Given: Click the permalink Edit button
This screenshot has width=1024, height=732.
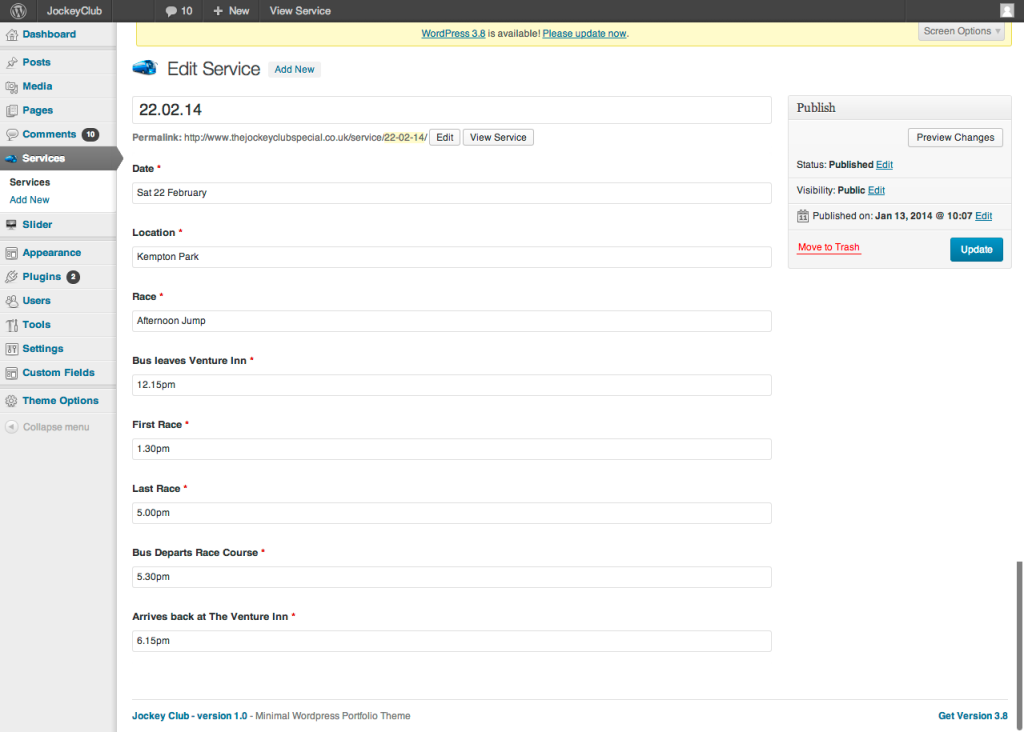Looking at the screenshot, I should 445,138.
